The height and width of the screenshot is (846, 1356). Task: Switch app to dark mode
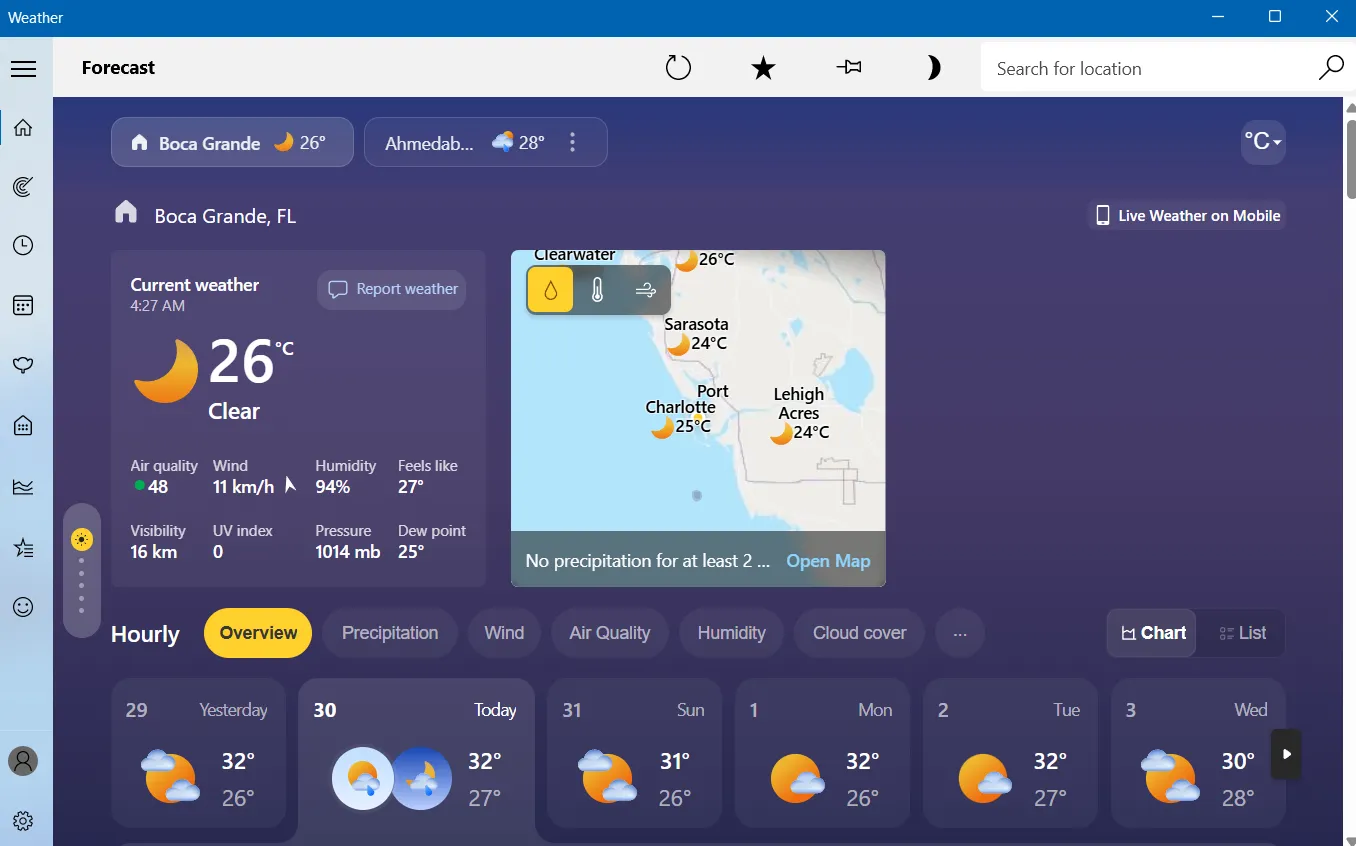[x=933, y=66]
